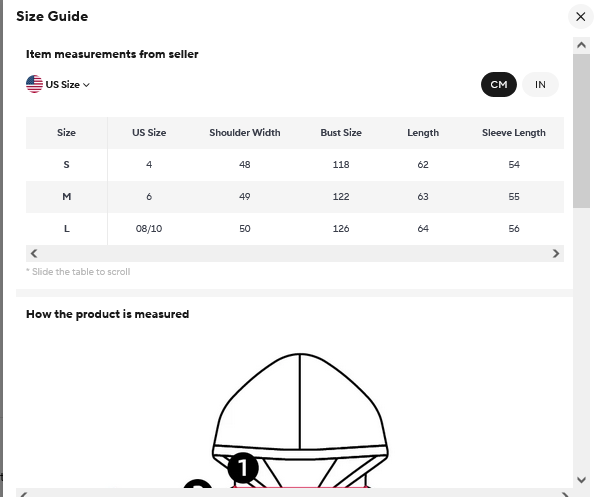The height and width of the screenshot is (497, 595).
Task: Switch measurements to IN
Action: click(x=540, y=84)
